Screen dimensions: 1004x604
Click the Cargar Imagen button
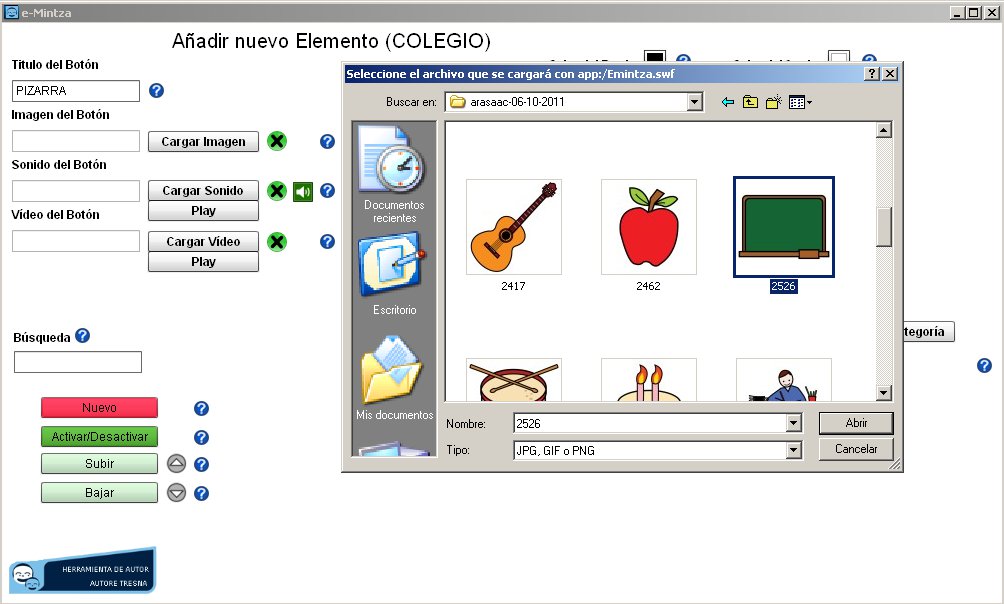203,141
